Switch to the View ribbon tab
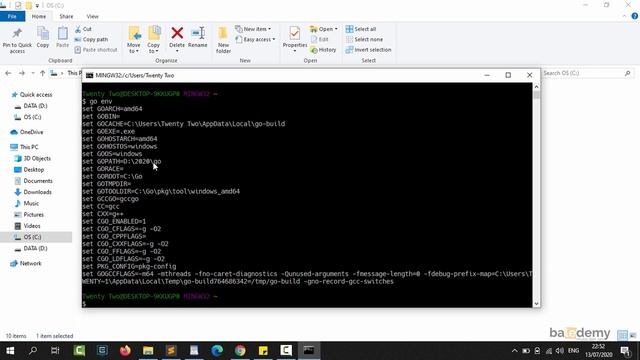 point(93,16)
